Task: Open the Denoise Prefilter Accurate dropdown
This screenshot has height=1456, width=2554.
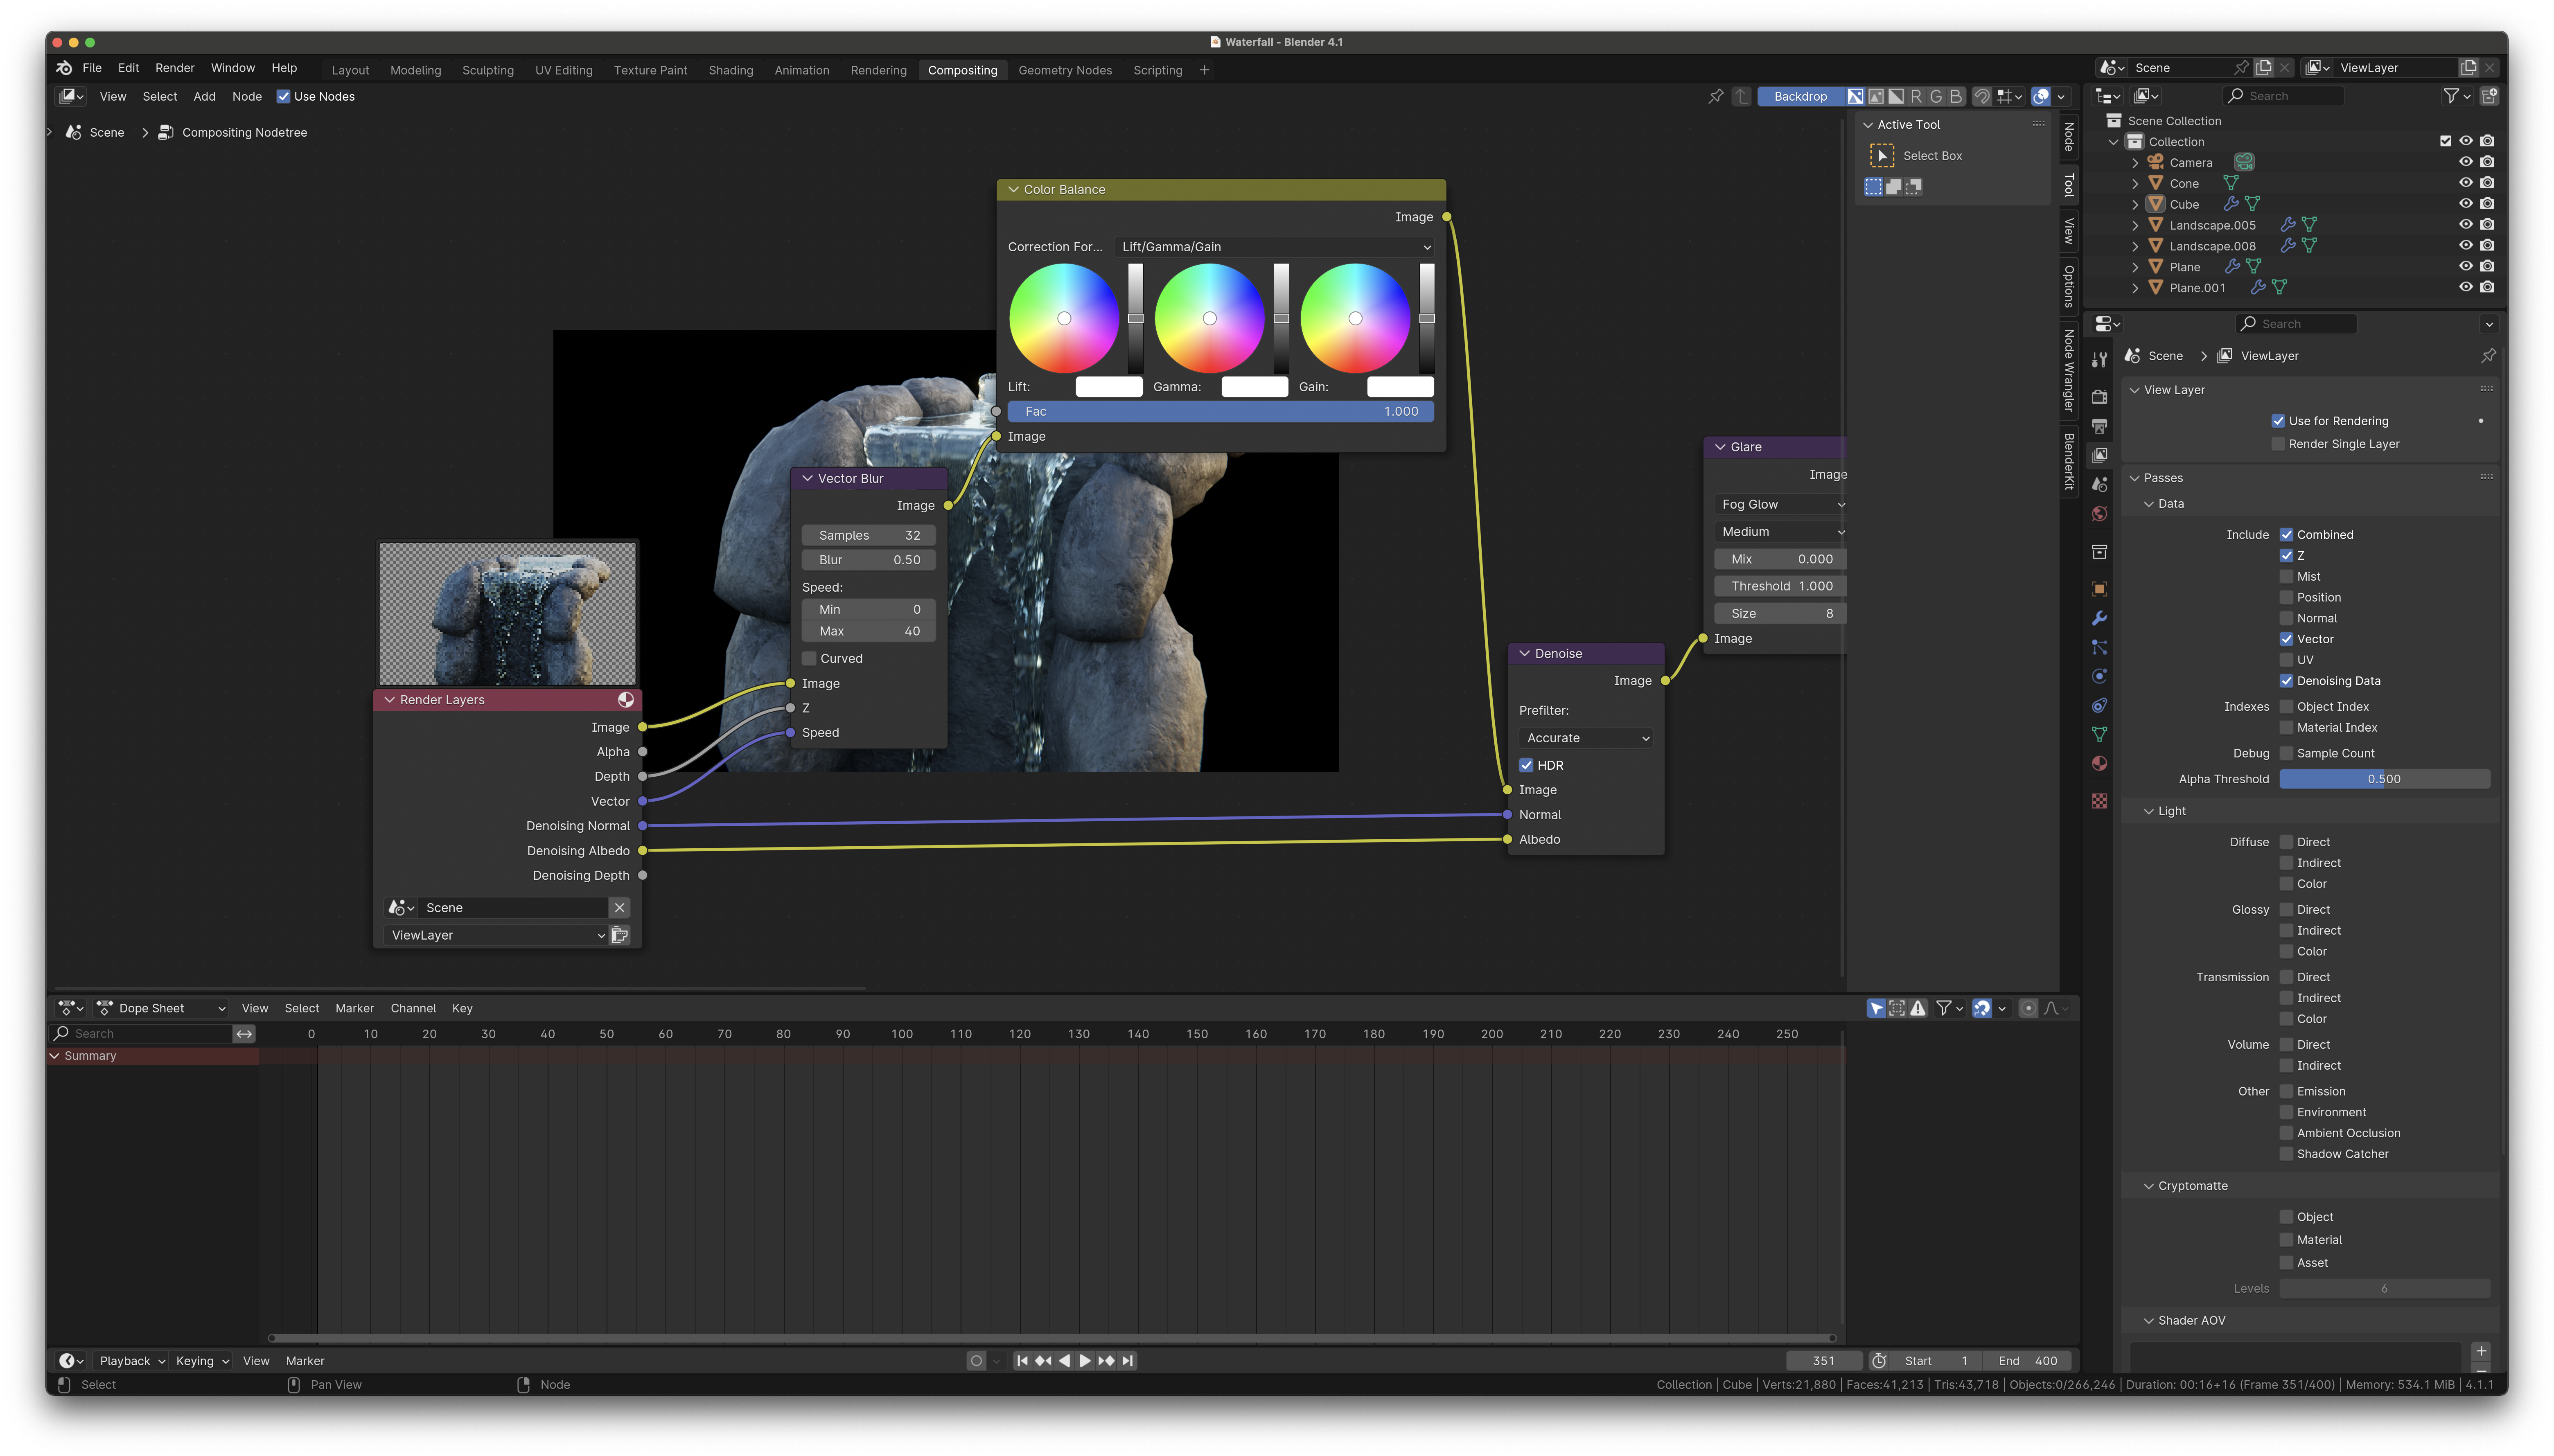Action: point(1586,738)
